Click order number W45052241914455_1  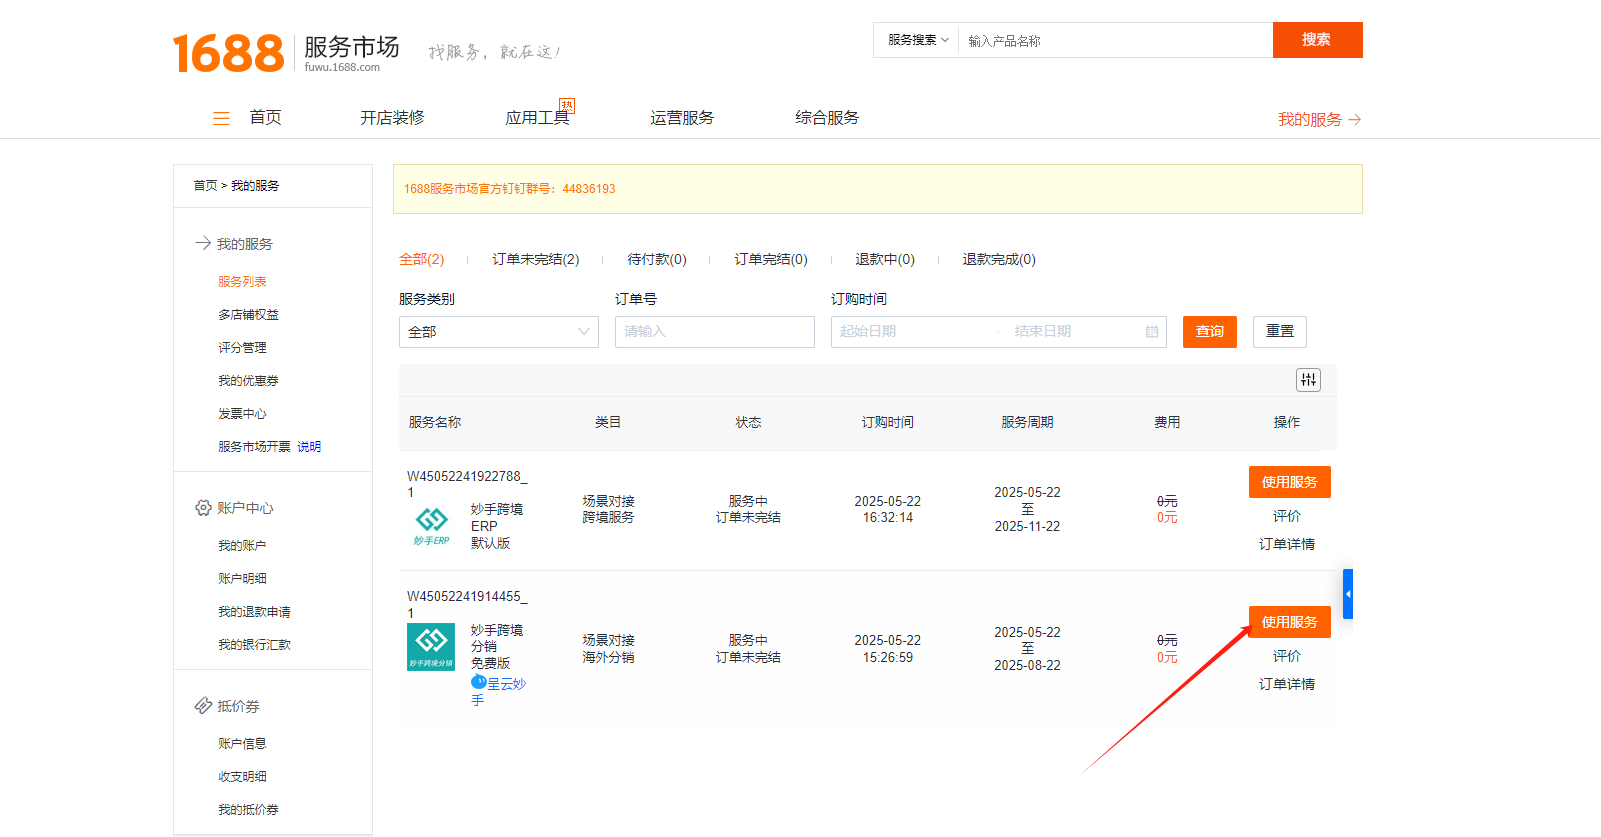click(x=467, y=604)
